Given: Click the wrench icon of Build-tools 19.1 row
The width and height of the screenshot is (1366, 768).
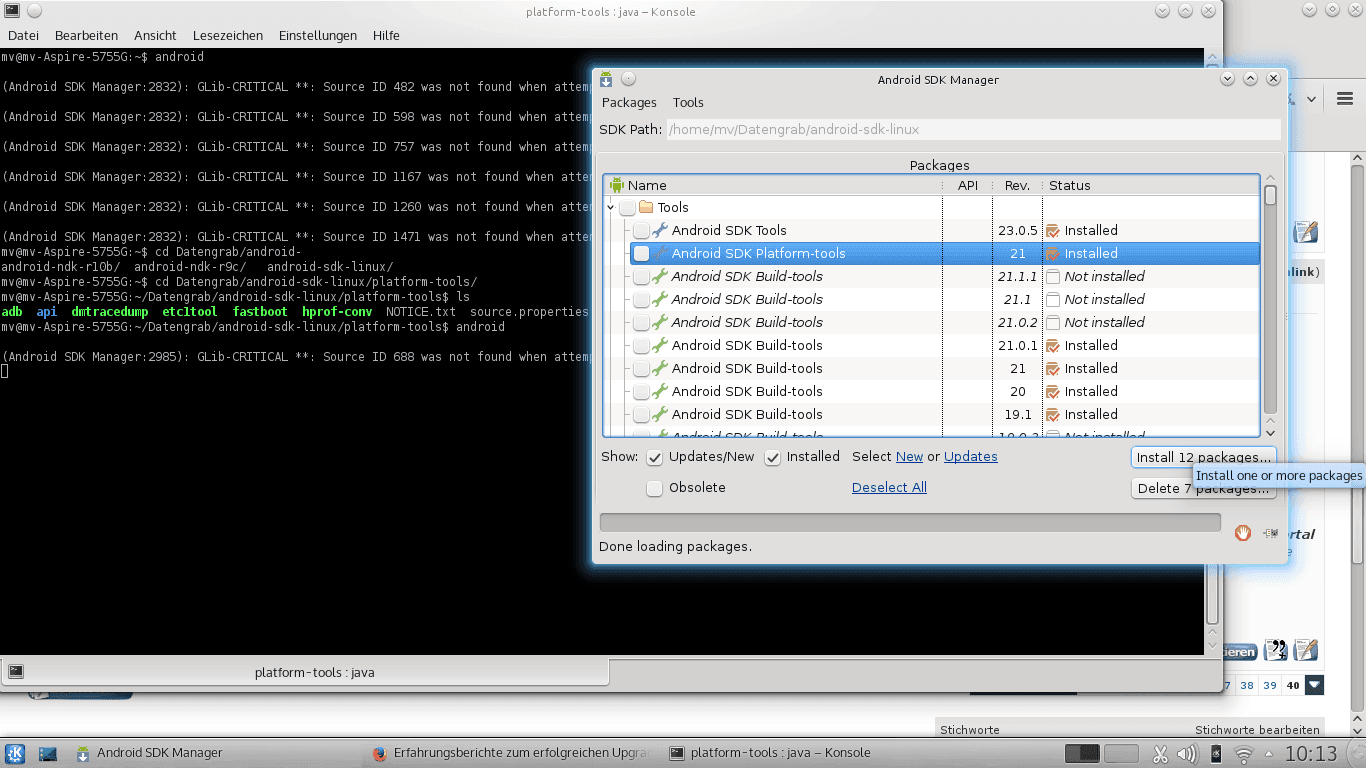Looking at the screenshot, I should tap(660, 414).
